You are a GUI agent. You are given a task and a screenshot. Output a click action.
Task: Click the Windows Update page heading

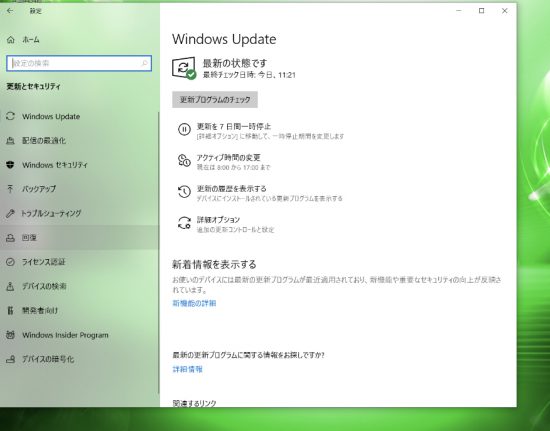click(224, 39)
